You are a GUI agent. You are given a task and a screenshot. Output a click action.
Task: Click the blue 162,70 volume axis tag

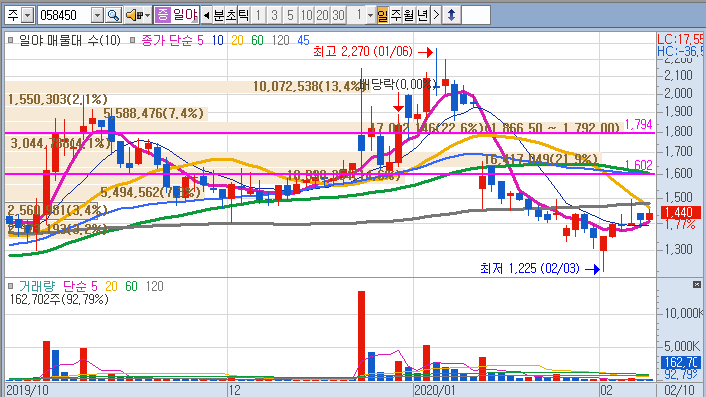(x=680, y=362)
